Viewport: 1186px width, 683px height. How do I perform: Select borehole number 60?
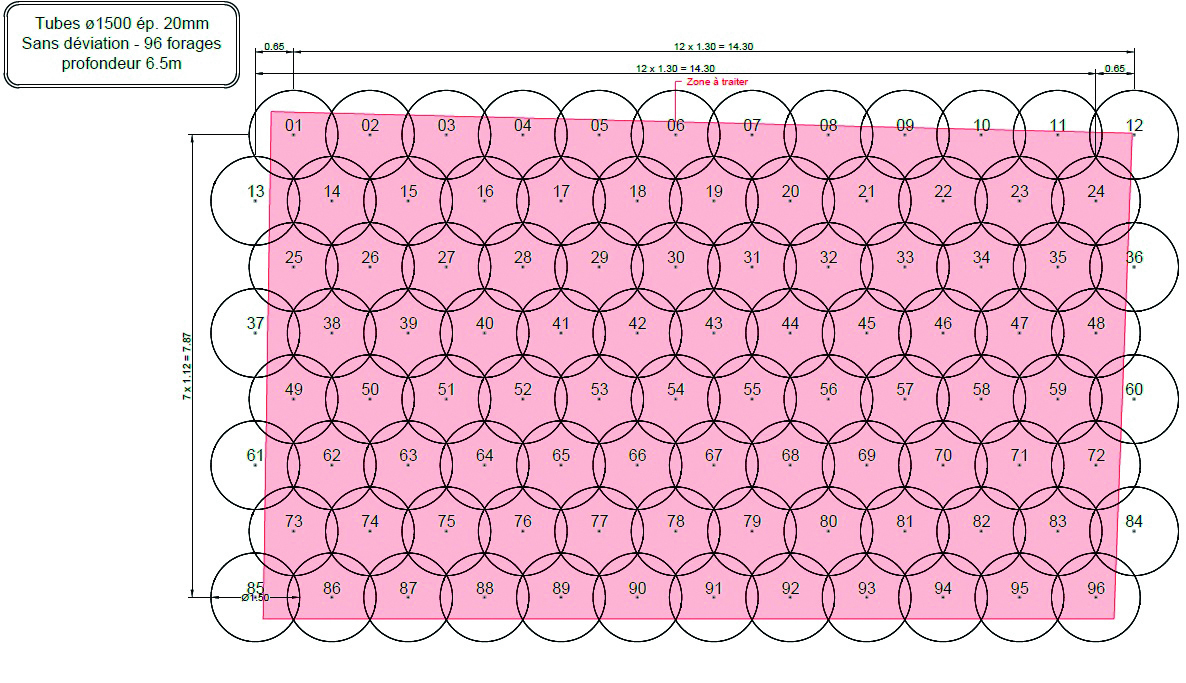pos(1134,390)
